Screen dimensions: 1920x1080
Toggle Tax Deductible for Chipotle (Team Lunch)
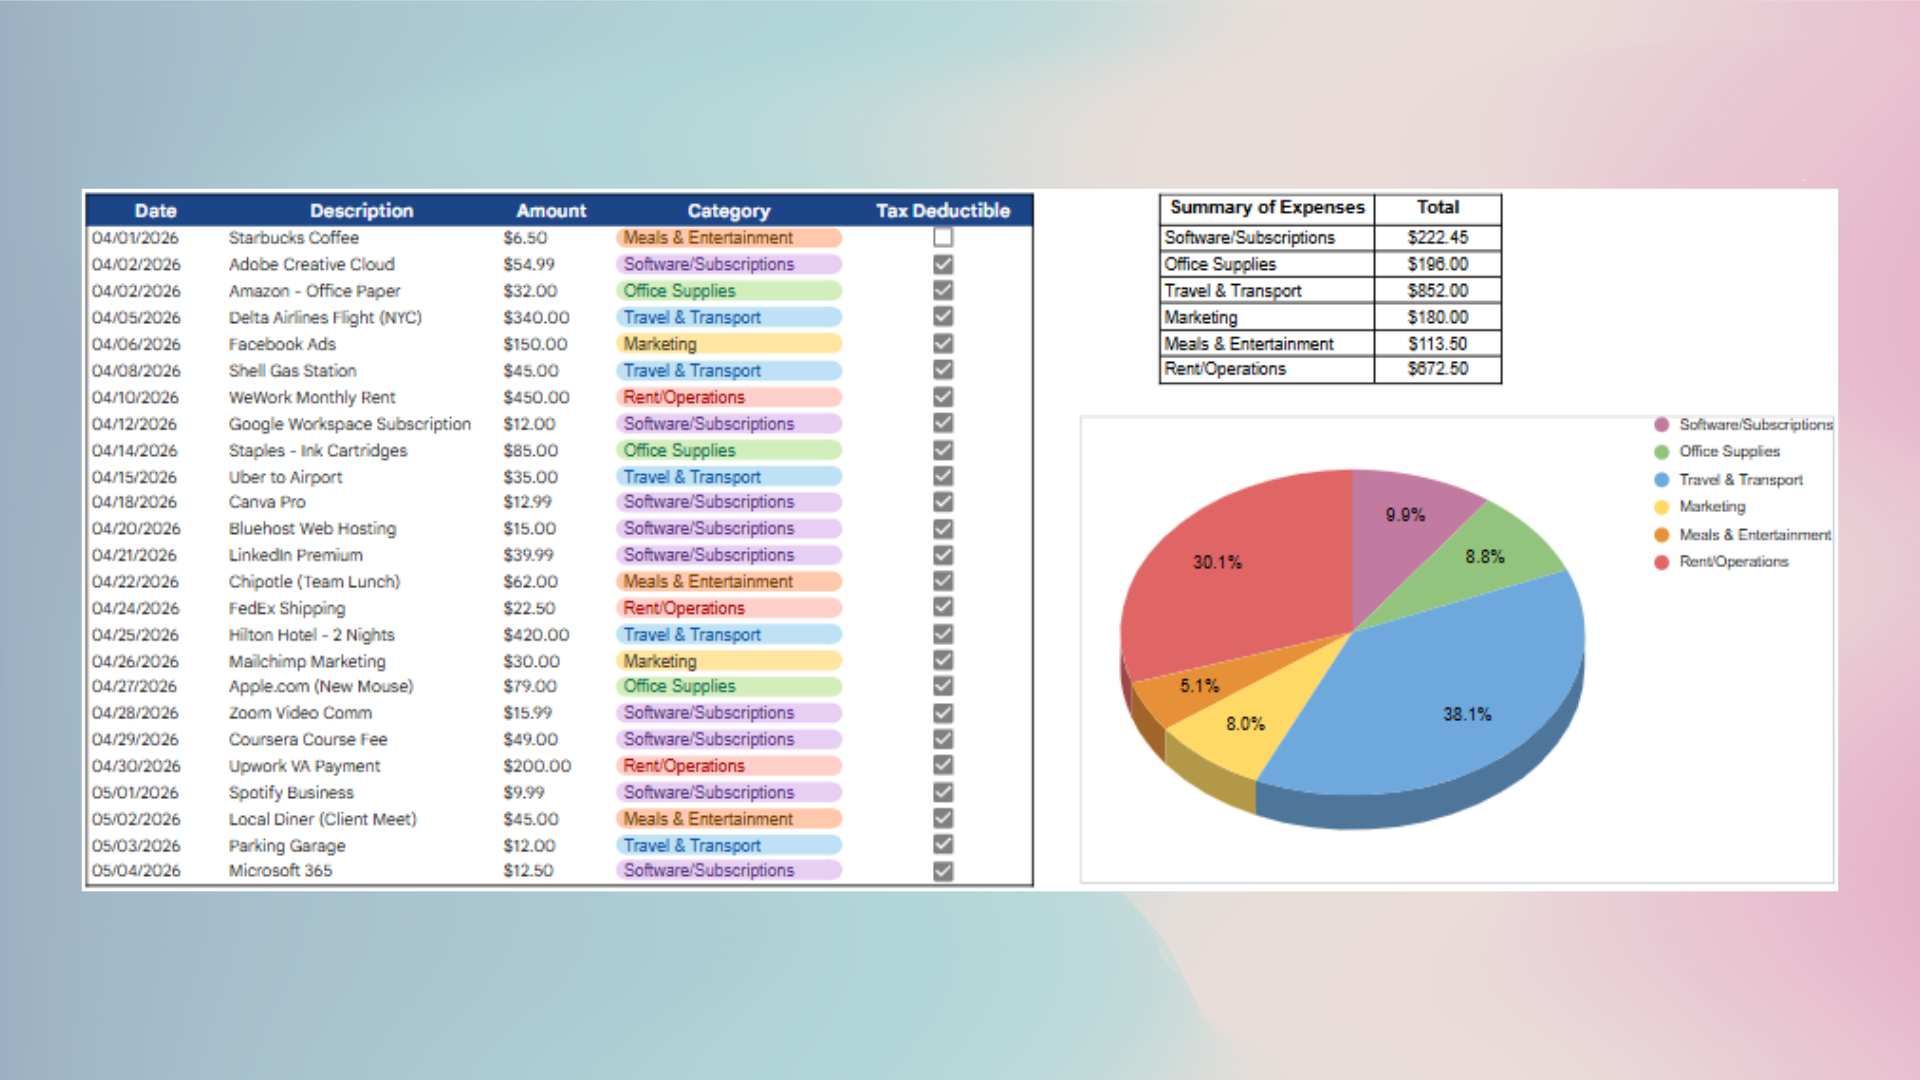[943, 581]
